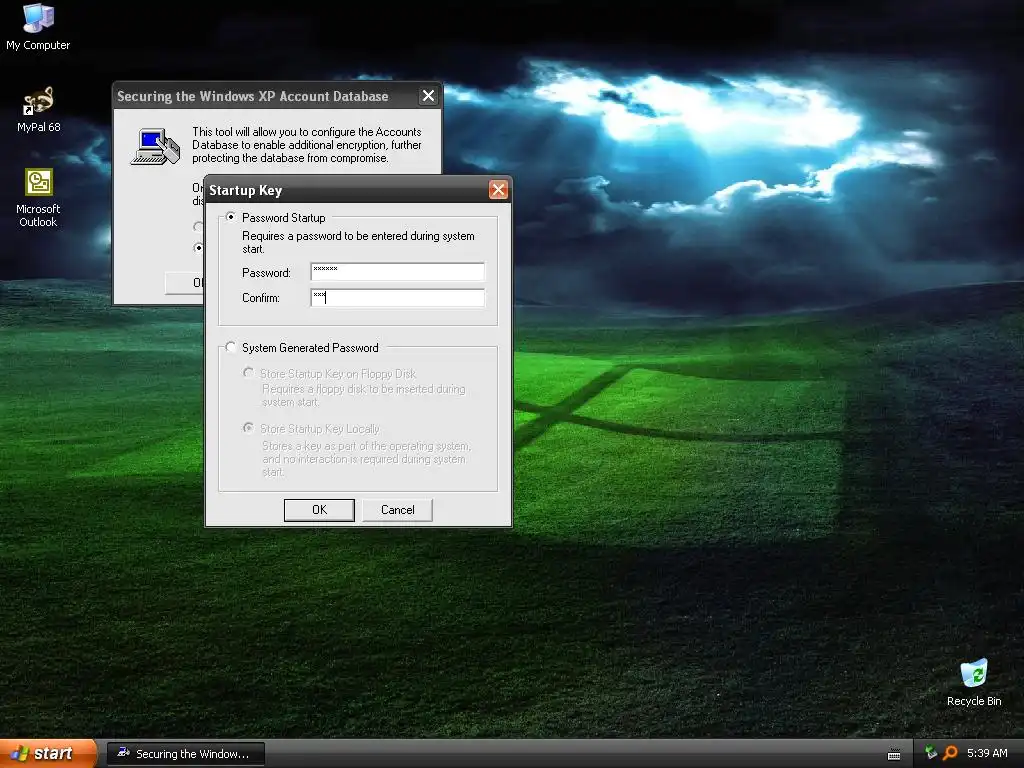Open My Computer desktop icon
This screenshot has width=1024, height=768.
coord(38,26)
